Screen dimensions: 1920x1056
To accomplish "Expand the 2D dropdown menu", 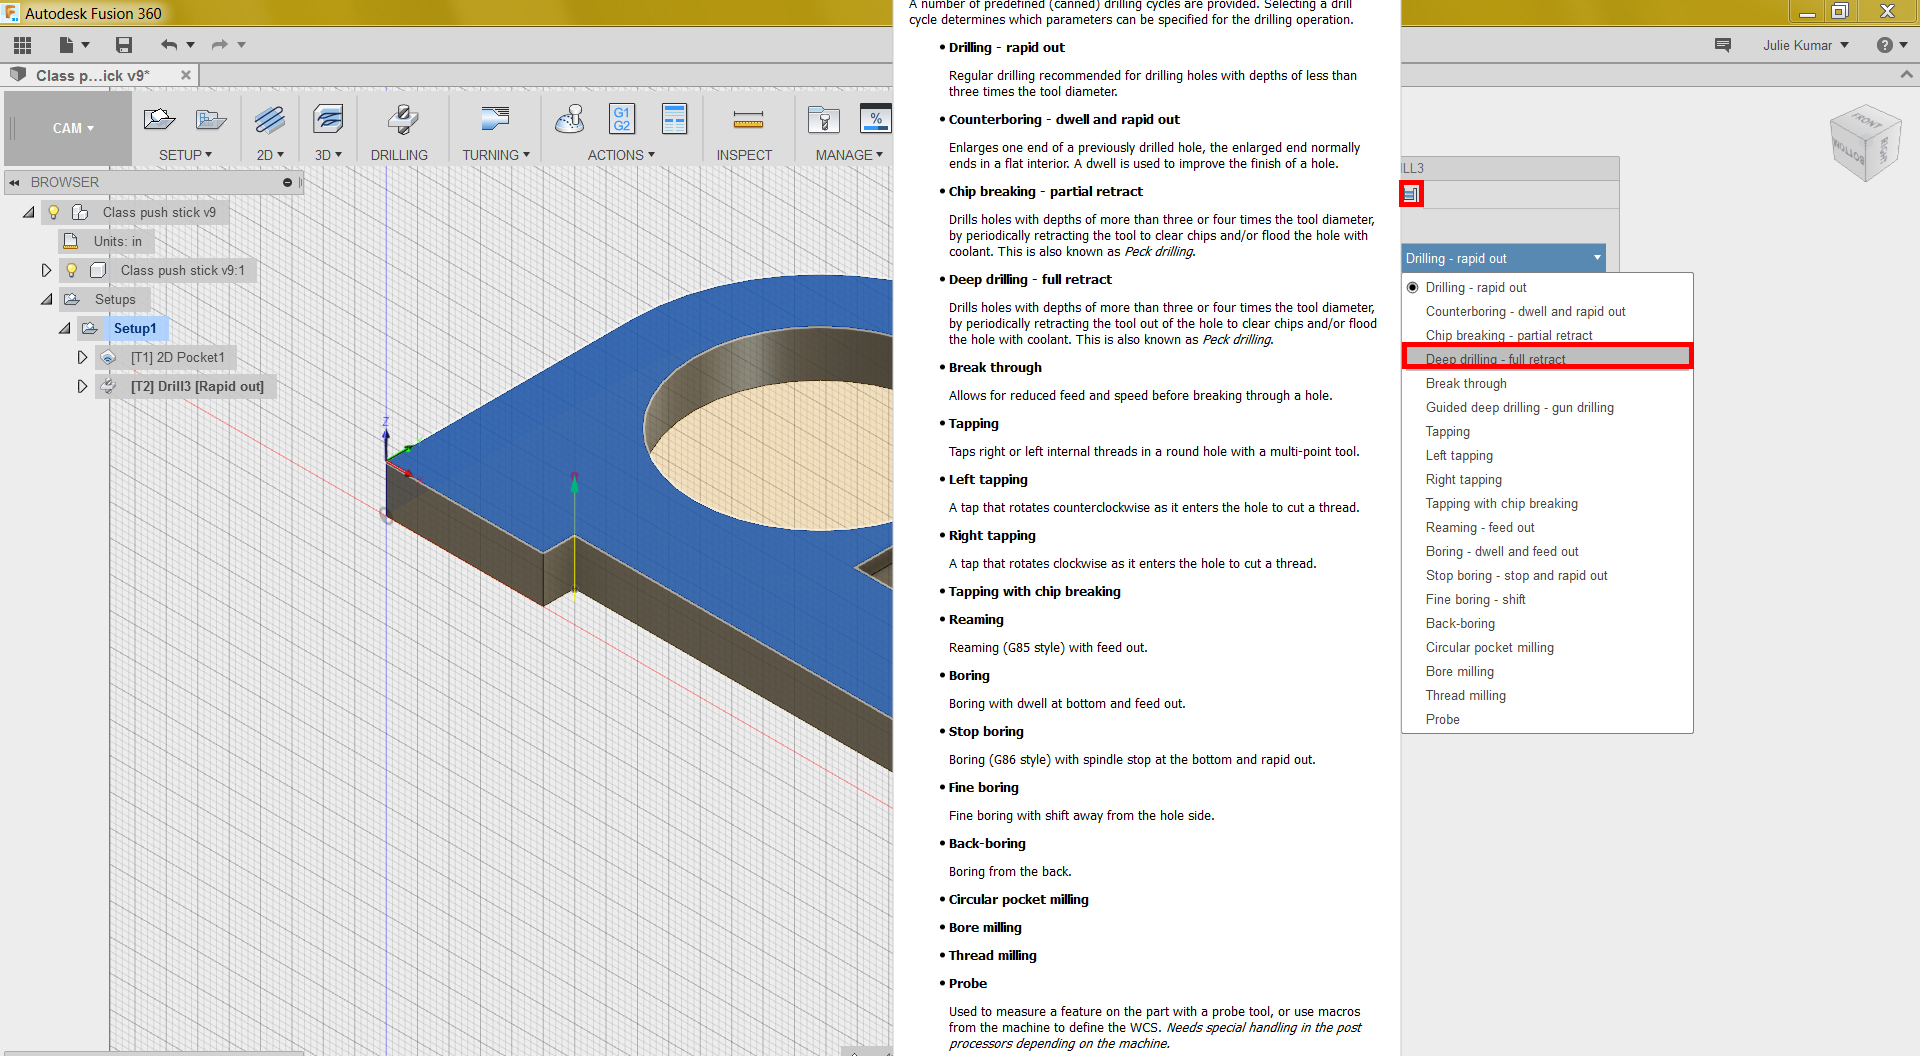I will 270,155.
